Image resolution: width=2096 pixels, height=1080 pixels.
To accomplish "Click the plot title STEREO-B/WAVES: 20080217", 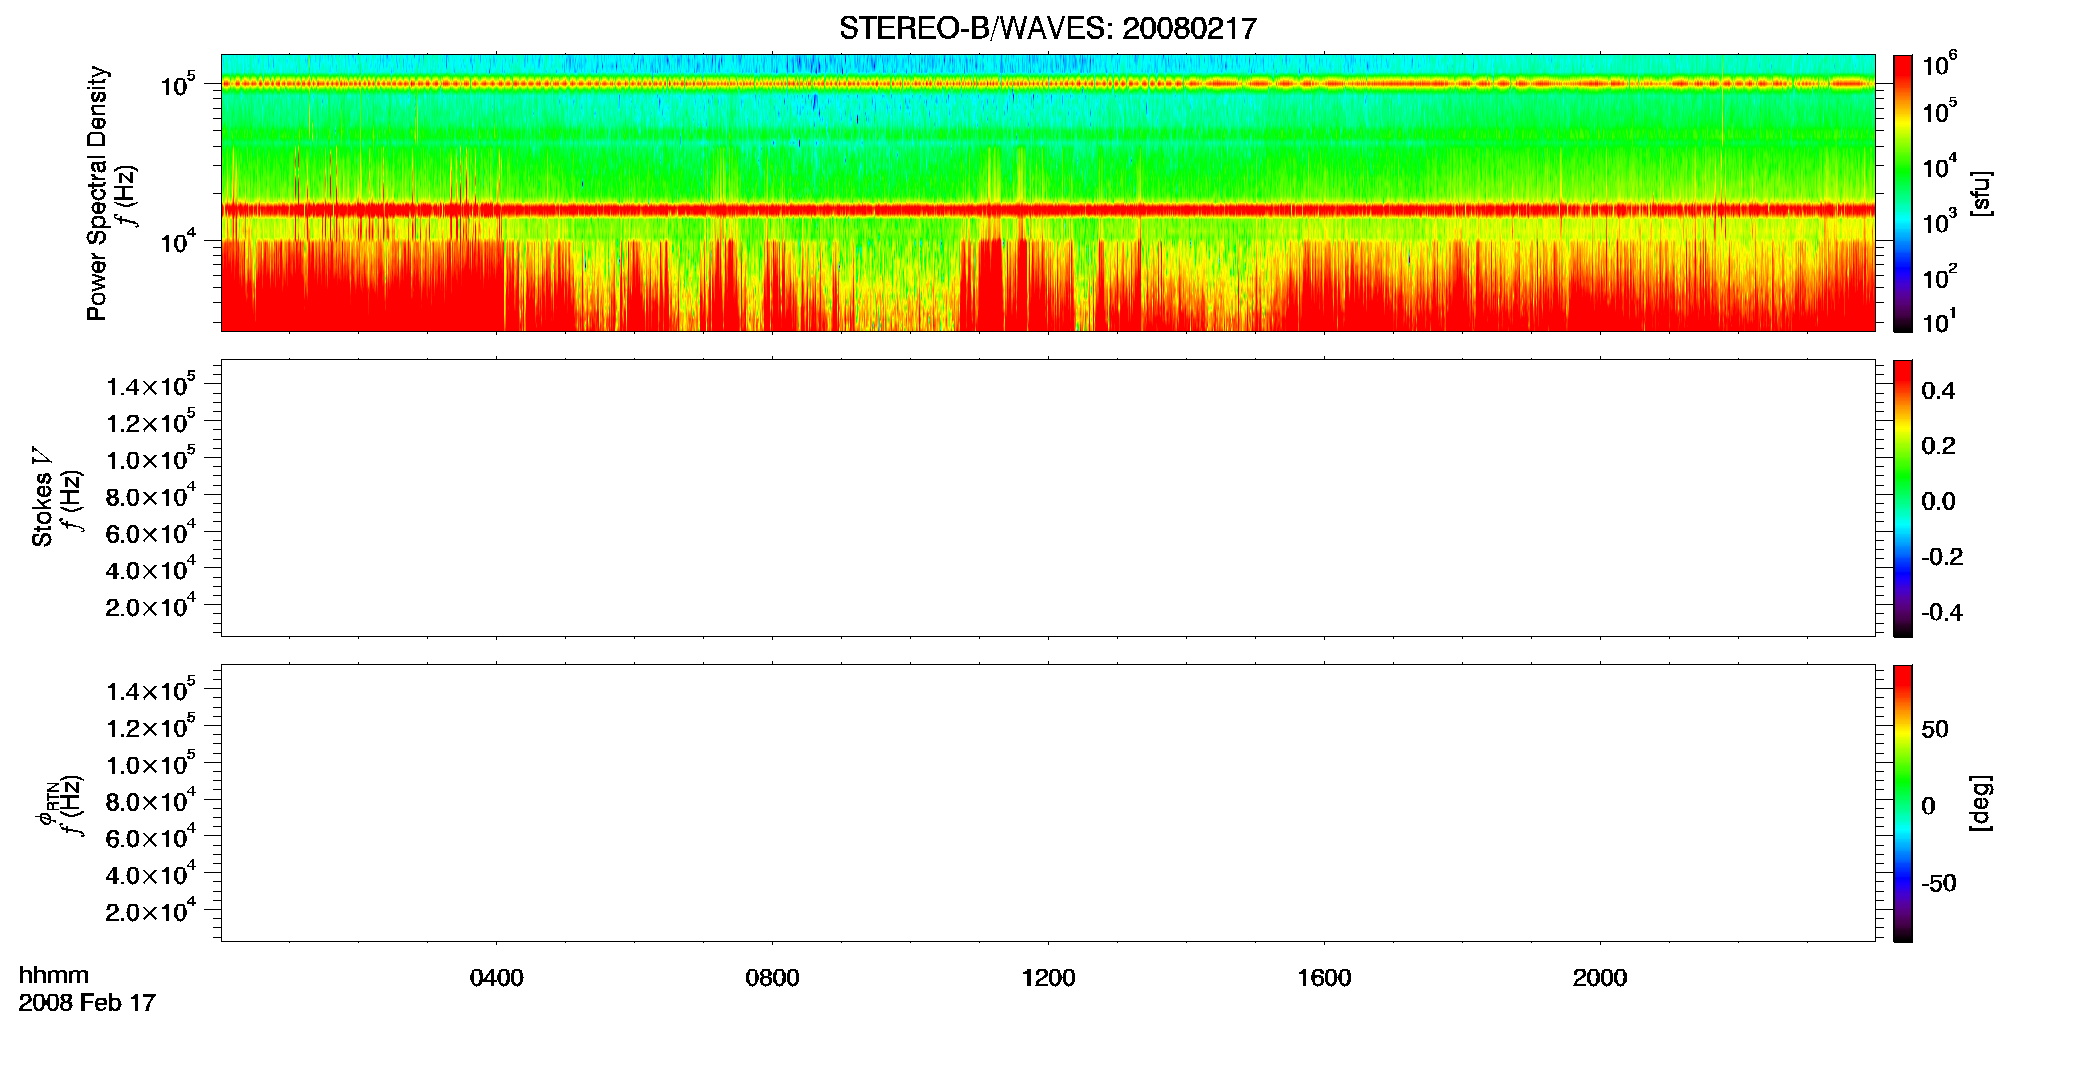I will pyautogui.click(x=1047, y=29).
